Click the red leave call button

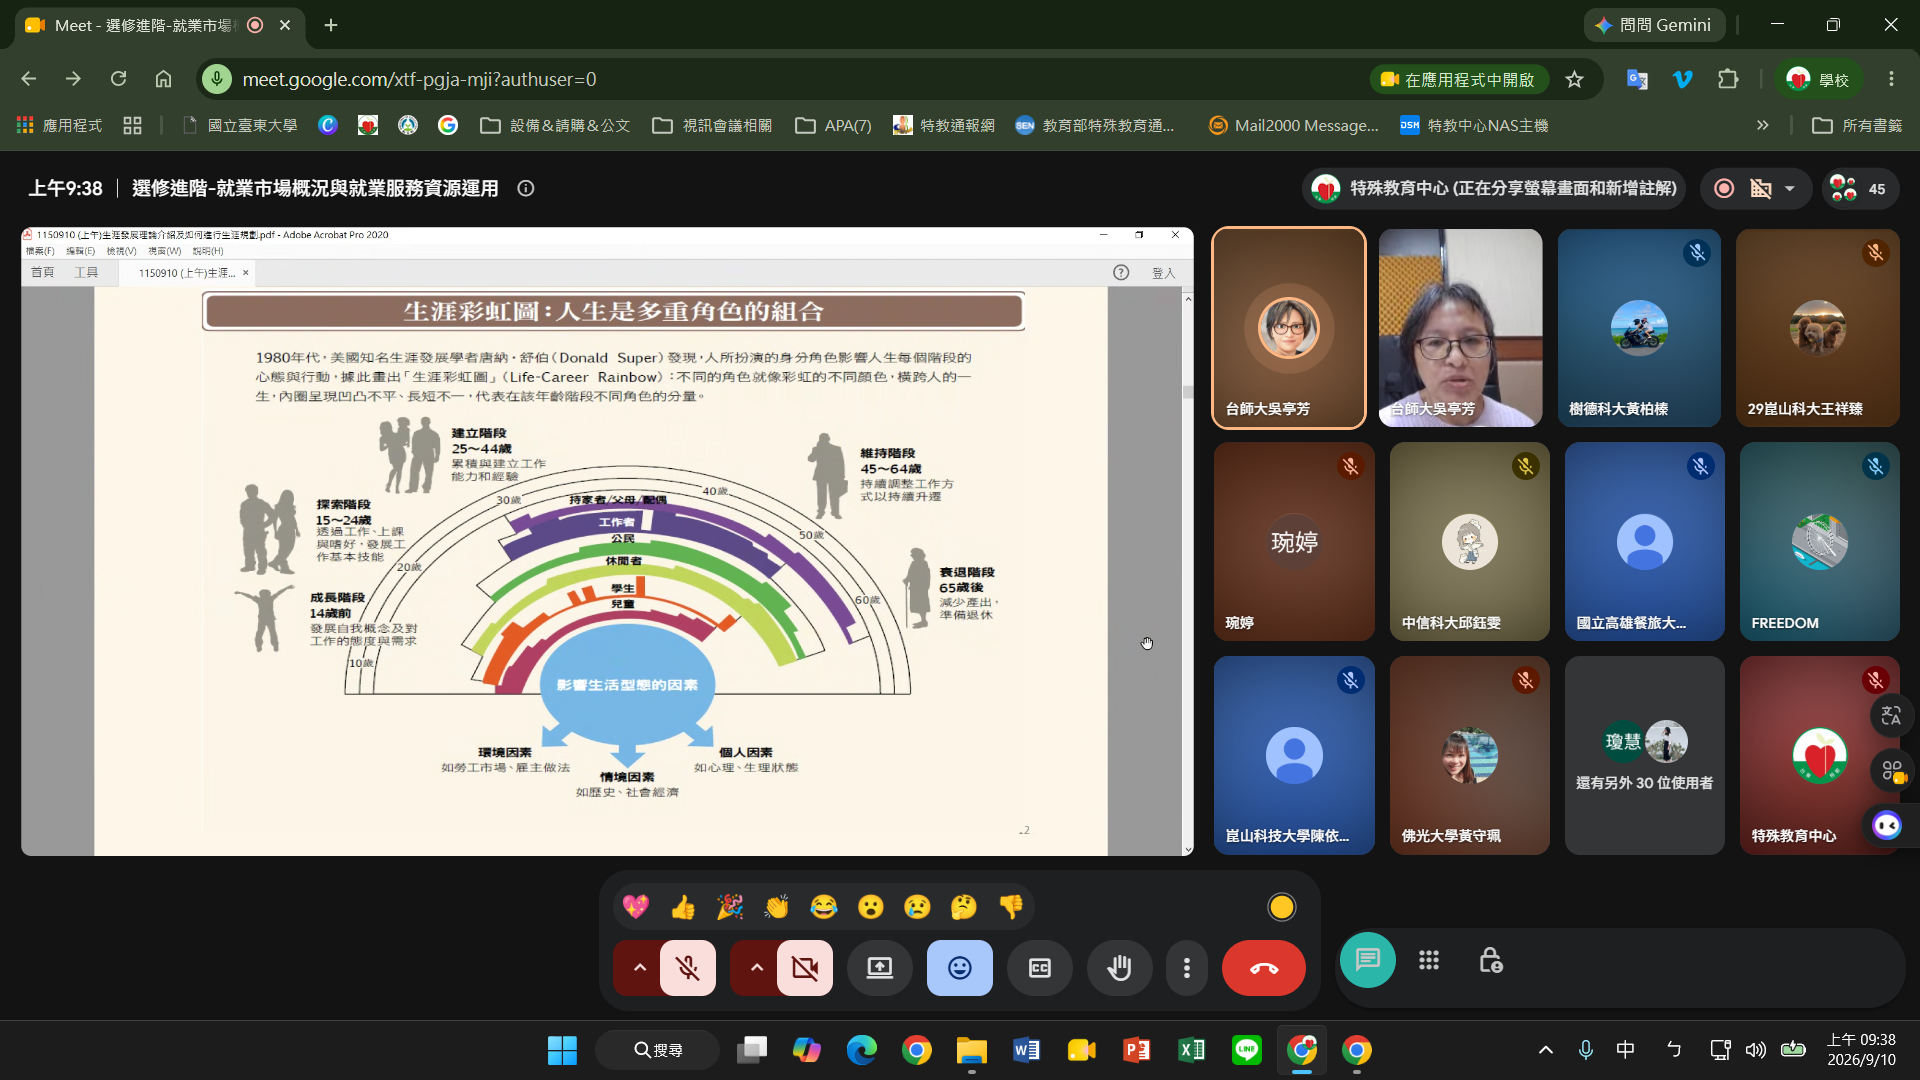tap(1263, 968)
